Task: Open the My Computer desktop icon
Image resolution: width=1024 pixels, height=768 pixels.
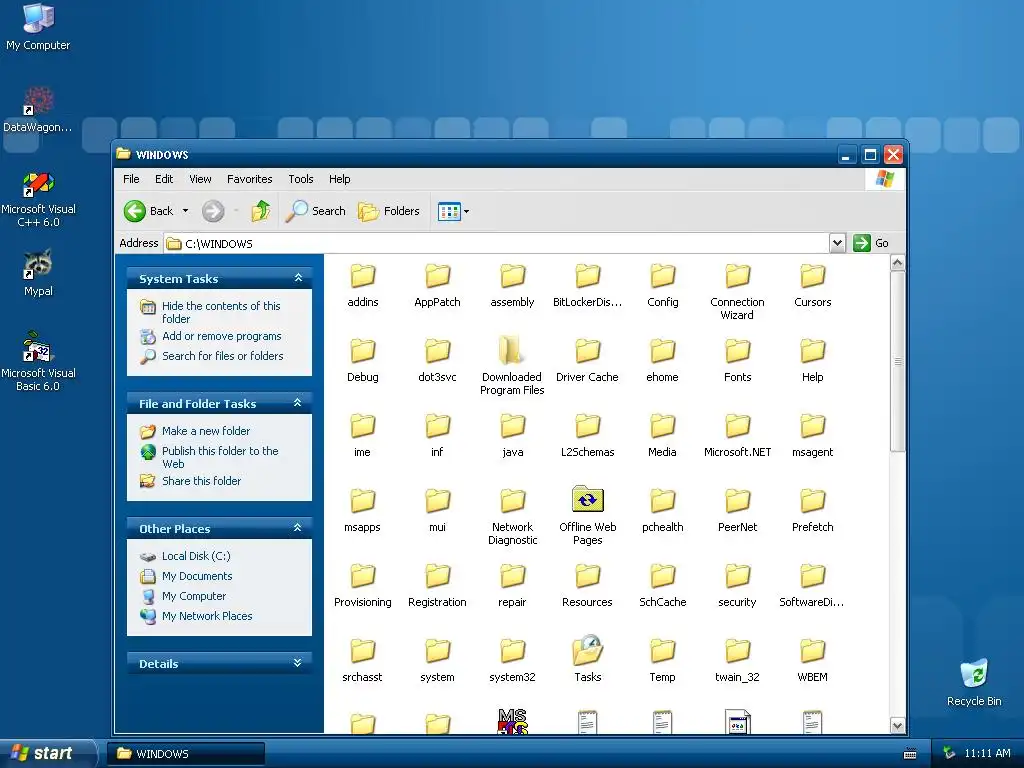Action: pos(38,26)
